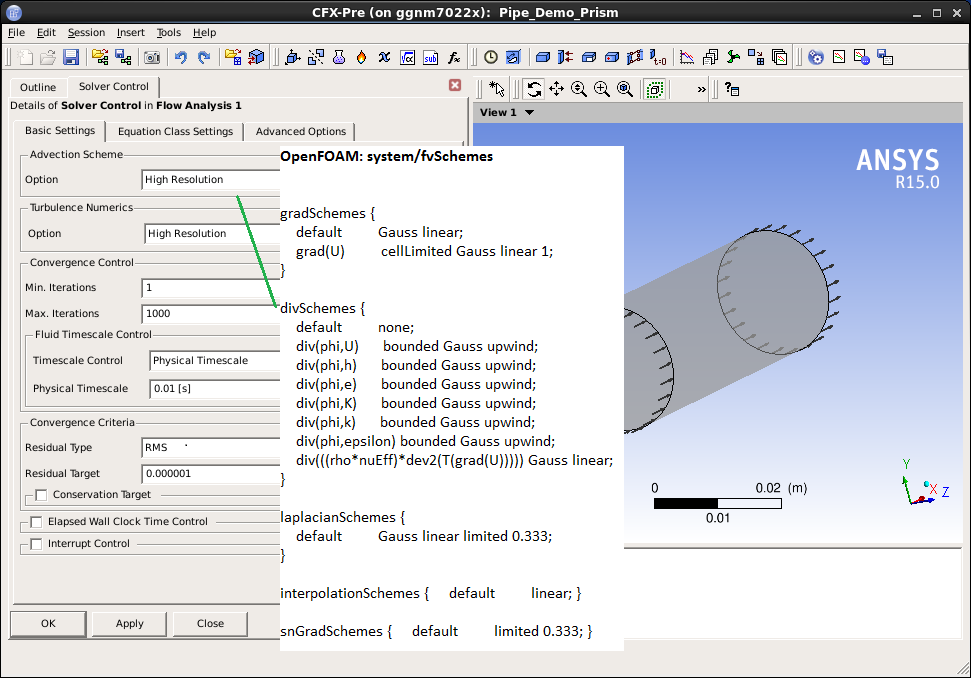Open the Timescale Control dropdown
Image resolution: width=971 pixels, height=678 pixels.
tap(215, 360)
